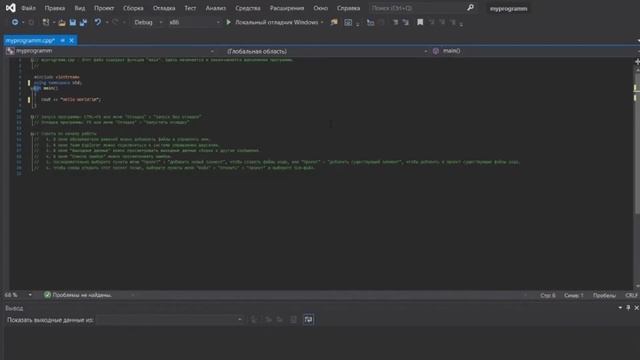Open the Справка menu
Viewport: 640px width, 360px height.
coord(348,8)
